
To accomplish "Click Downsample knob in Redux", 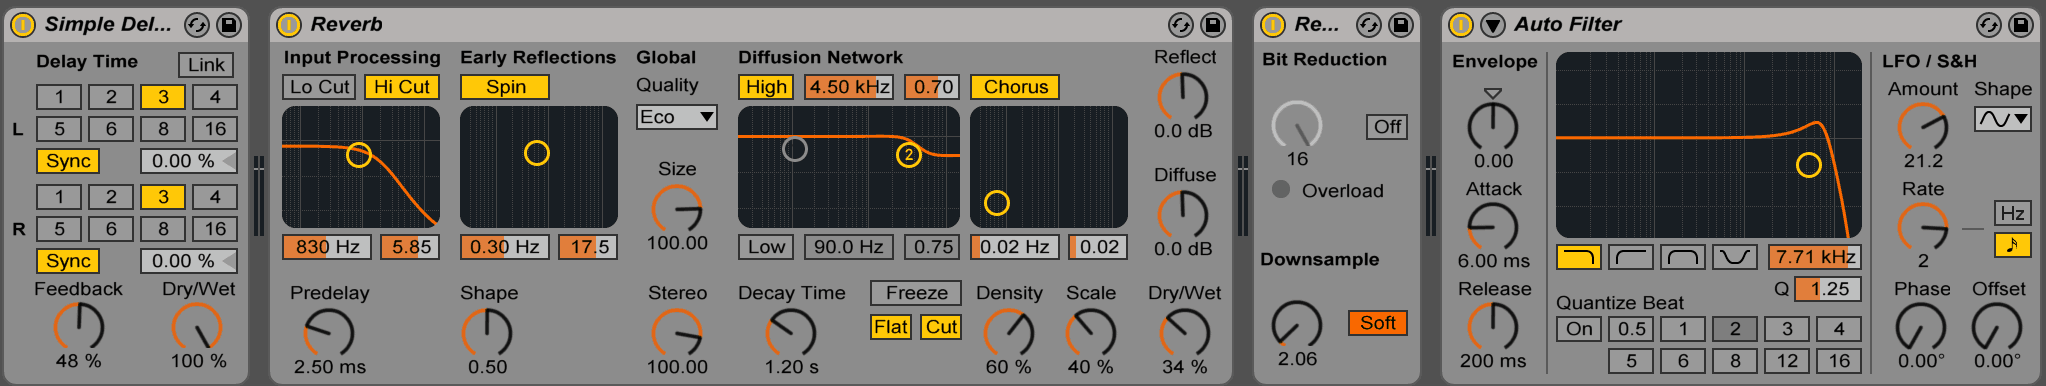I will (1297, 324).
